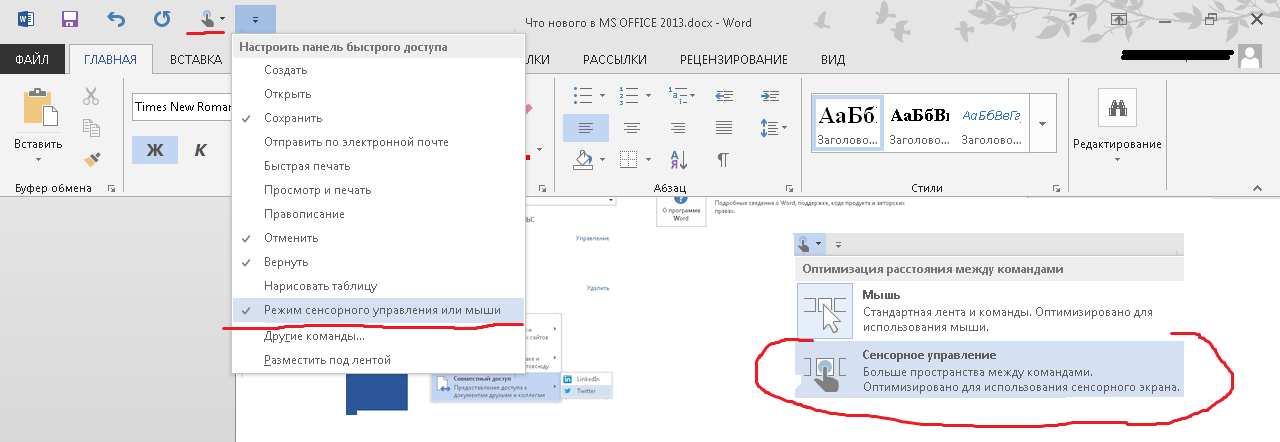
Task: Switch to the ВИД tab
Action: point(833,59)
